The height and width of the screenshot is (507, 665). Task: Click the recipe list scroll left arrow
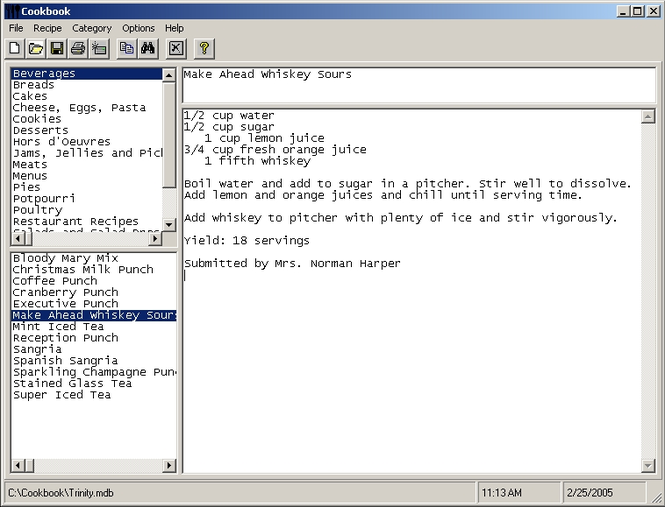point(18,466)
